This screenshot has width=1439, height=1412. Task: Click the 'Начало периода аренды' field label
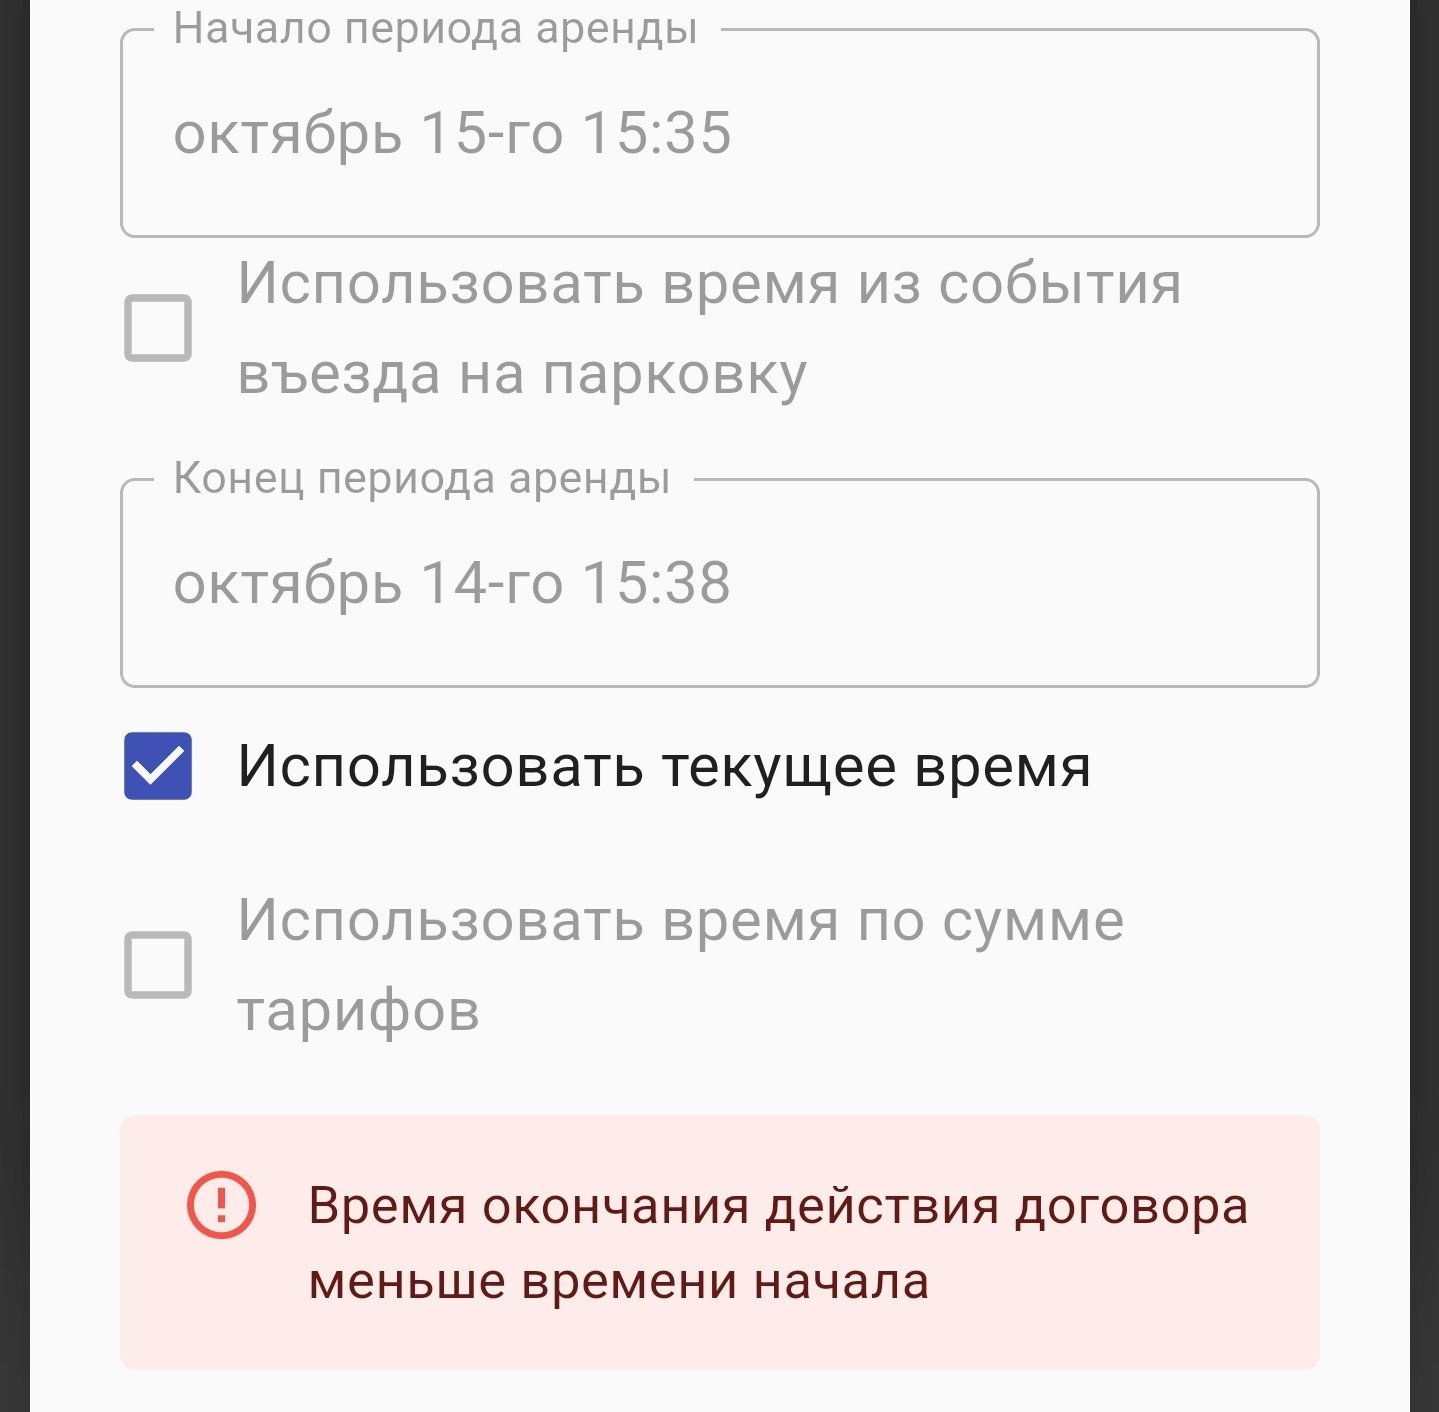point(435,29)
